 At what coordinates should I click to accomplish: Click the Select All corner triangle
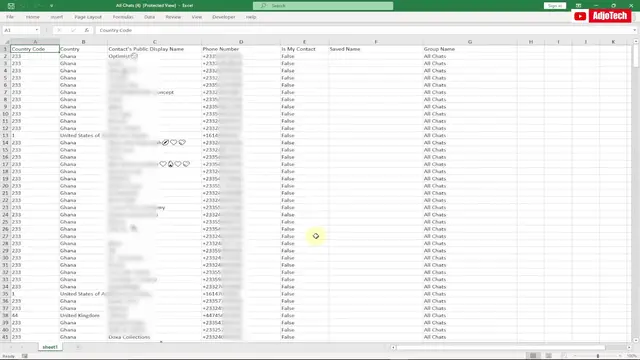6,42
